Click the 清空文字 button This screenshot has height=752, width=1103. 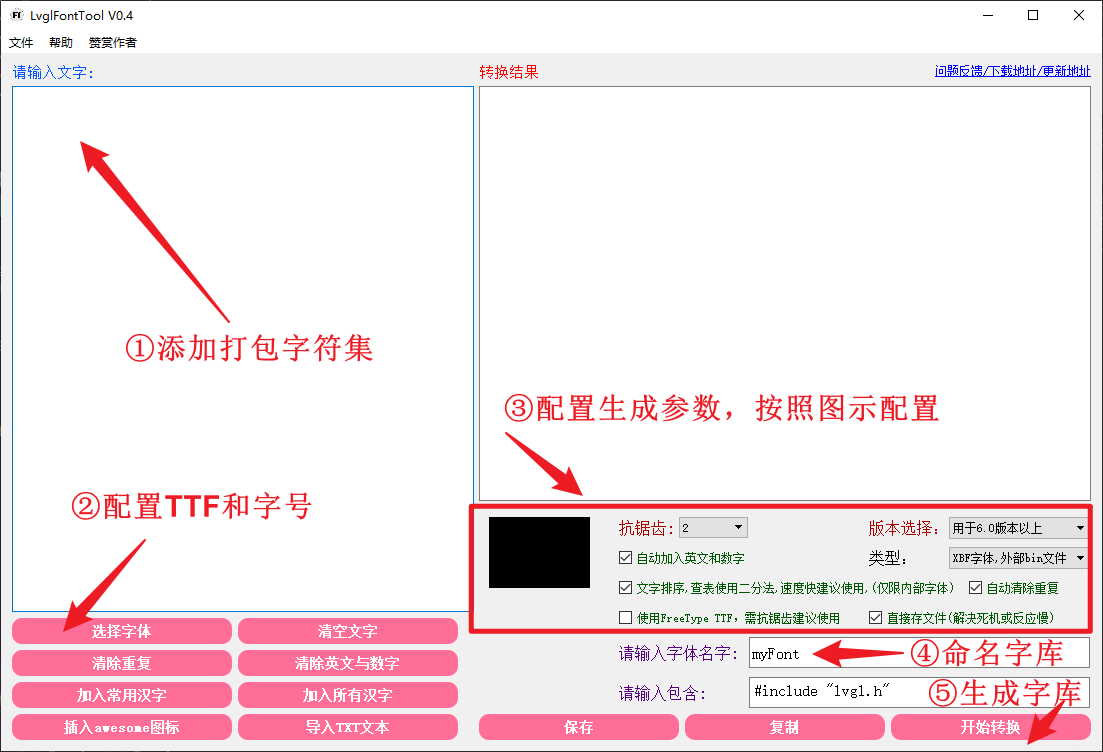tap(348, 631)
